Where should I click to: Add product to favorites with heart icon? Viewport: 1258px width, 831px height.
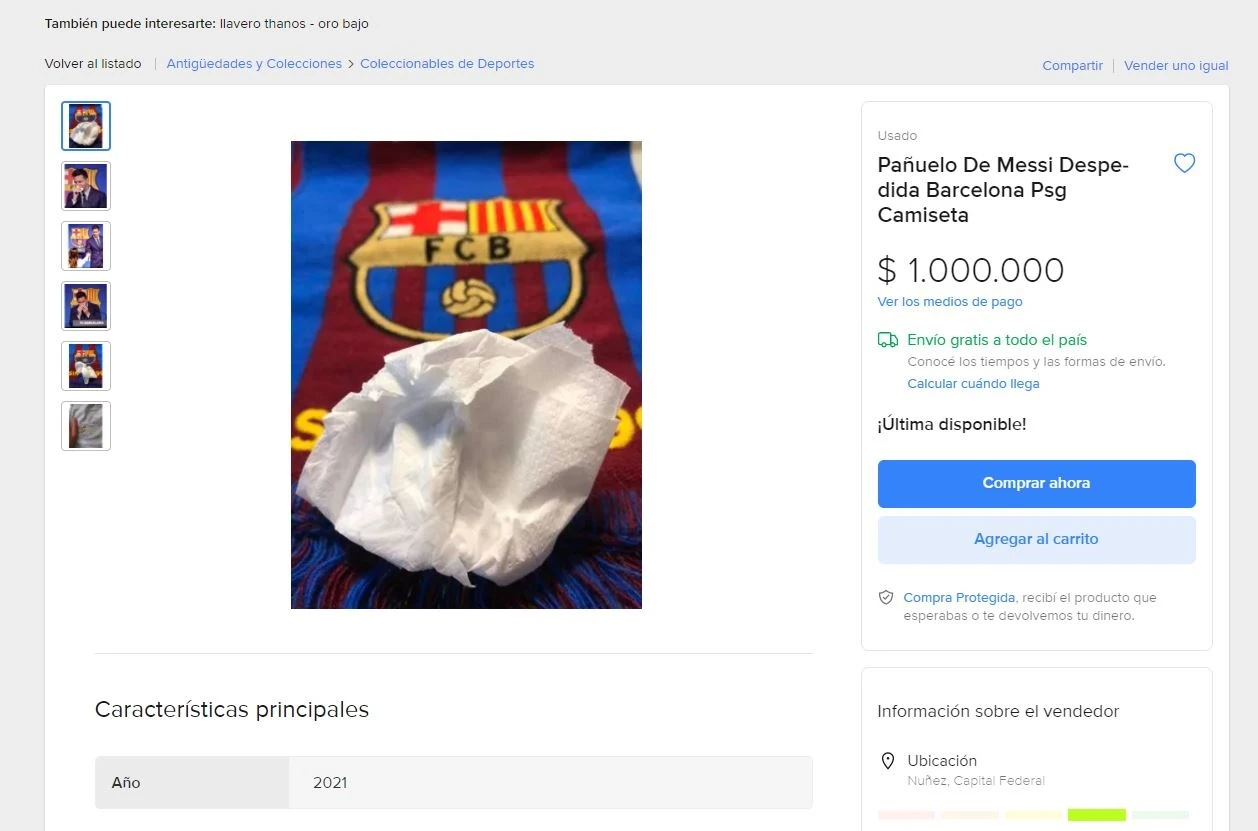(x=1184, y=162)
